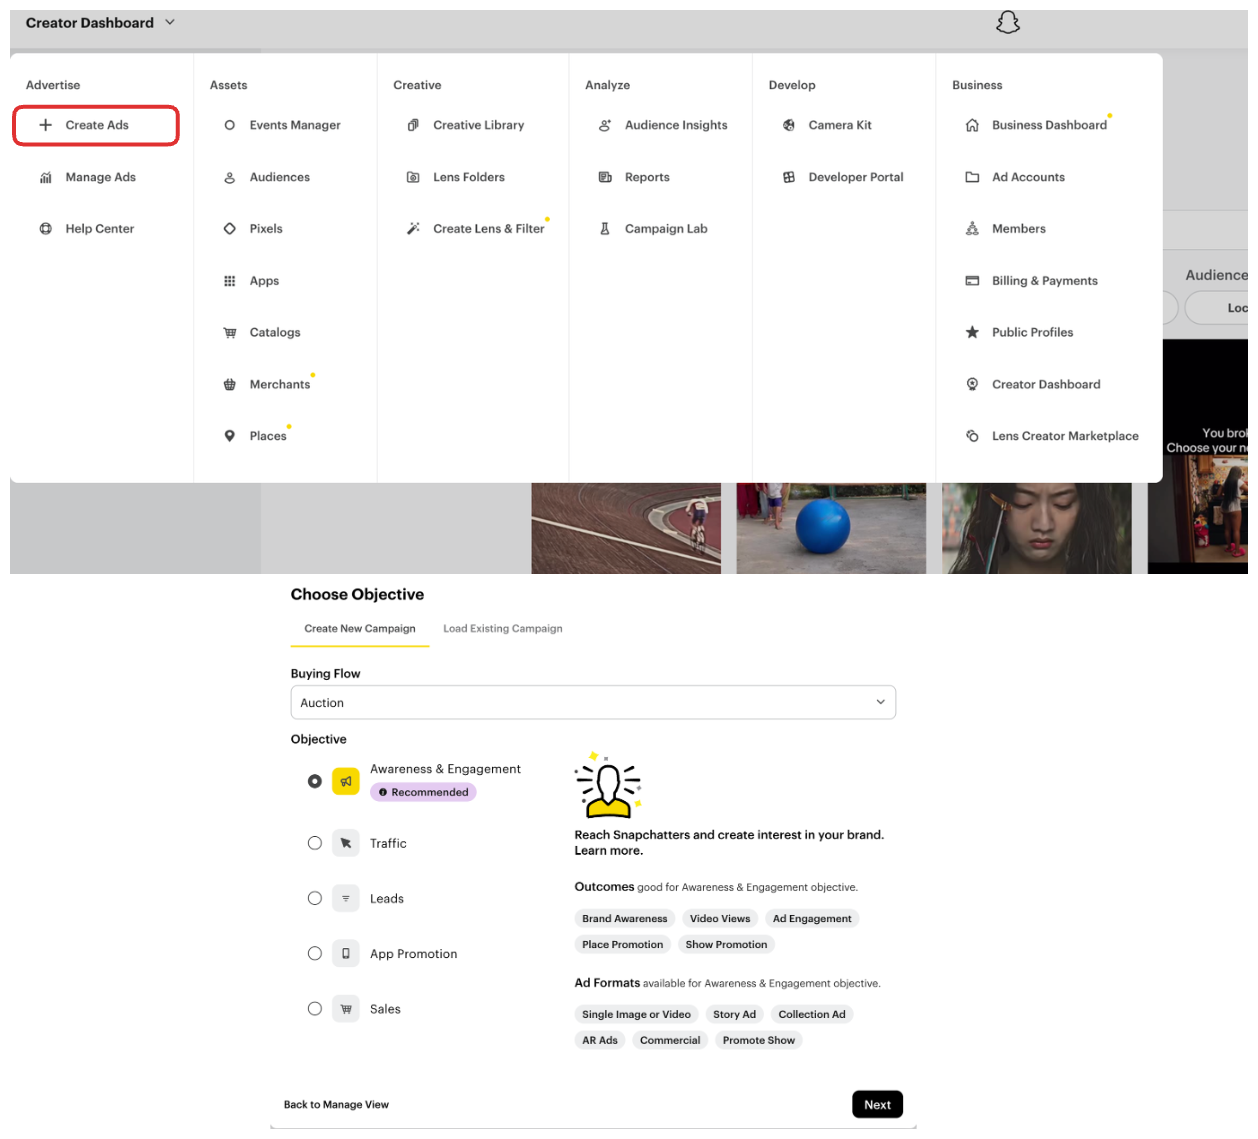
Task: Click the Single Image or Video chip
Action: 637,1014
